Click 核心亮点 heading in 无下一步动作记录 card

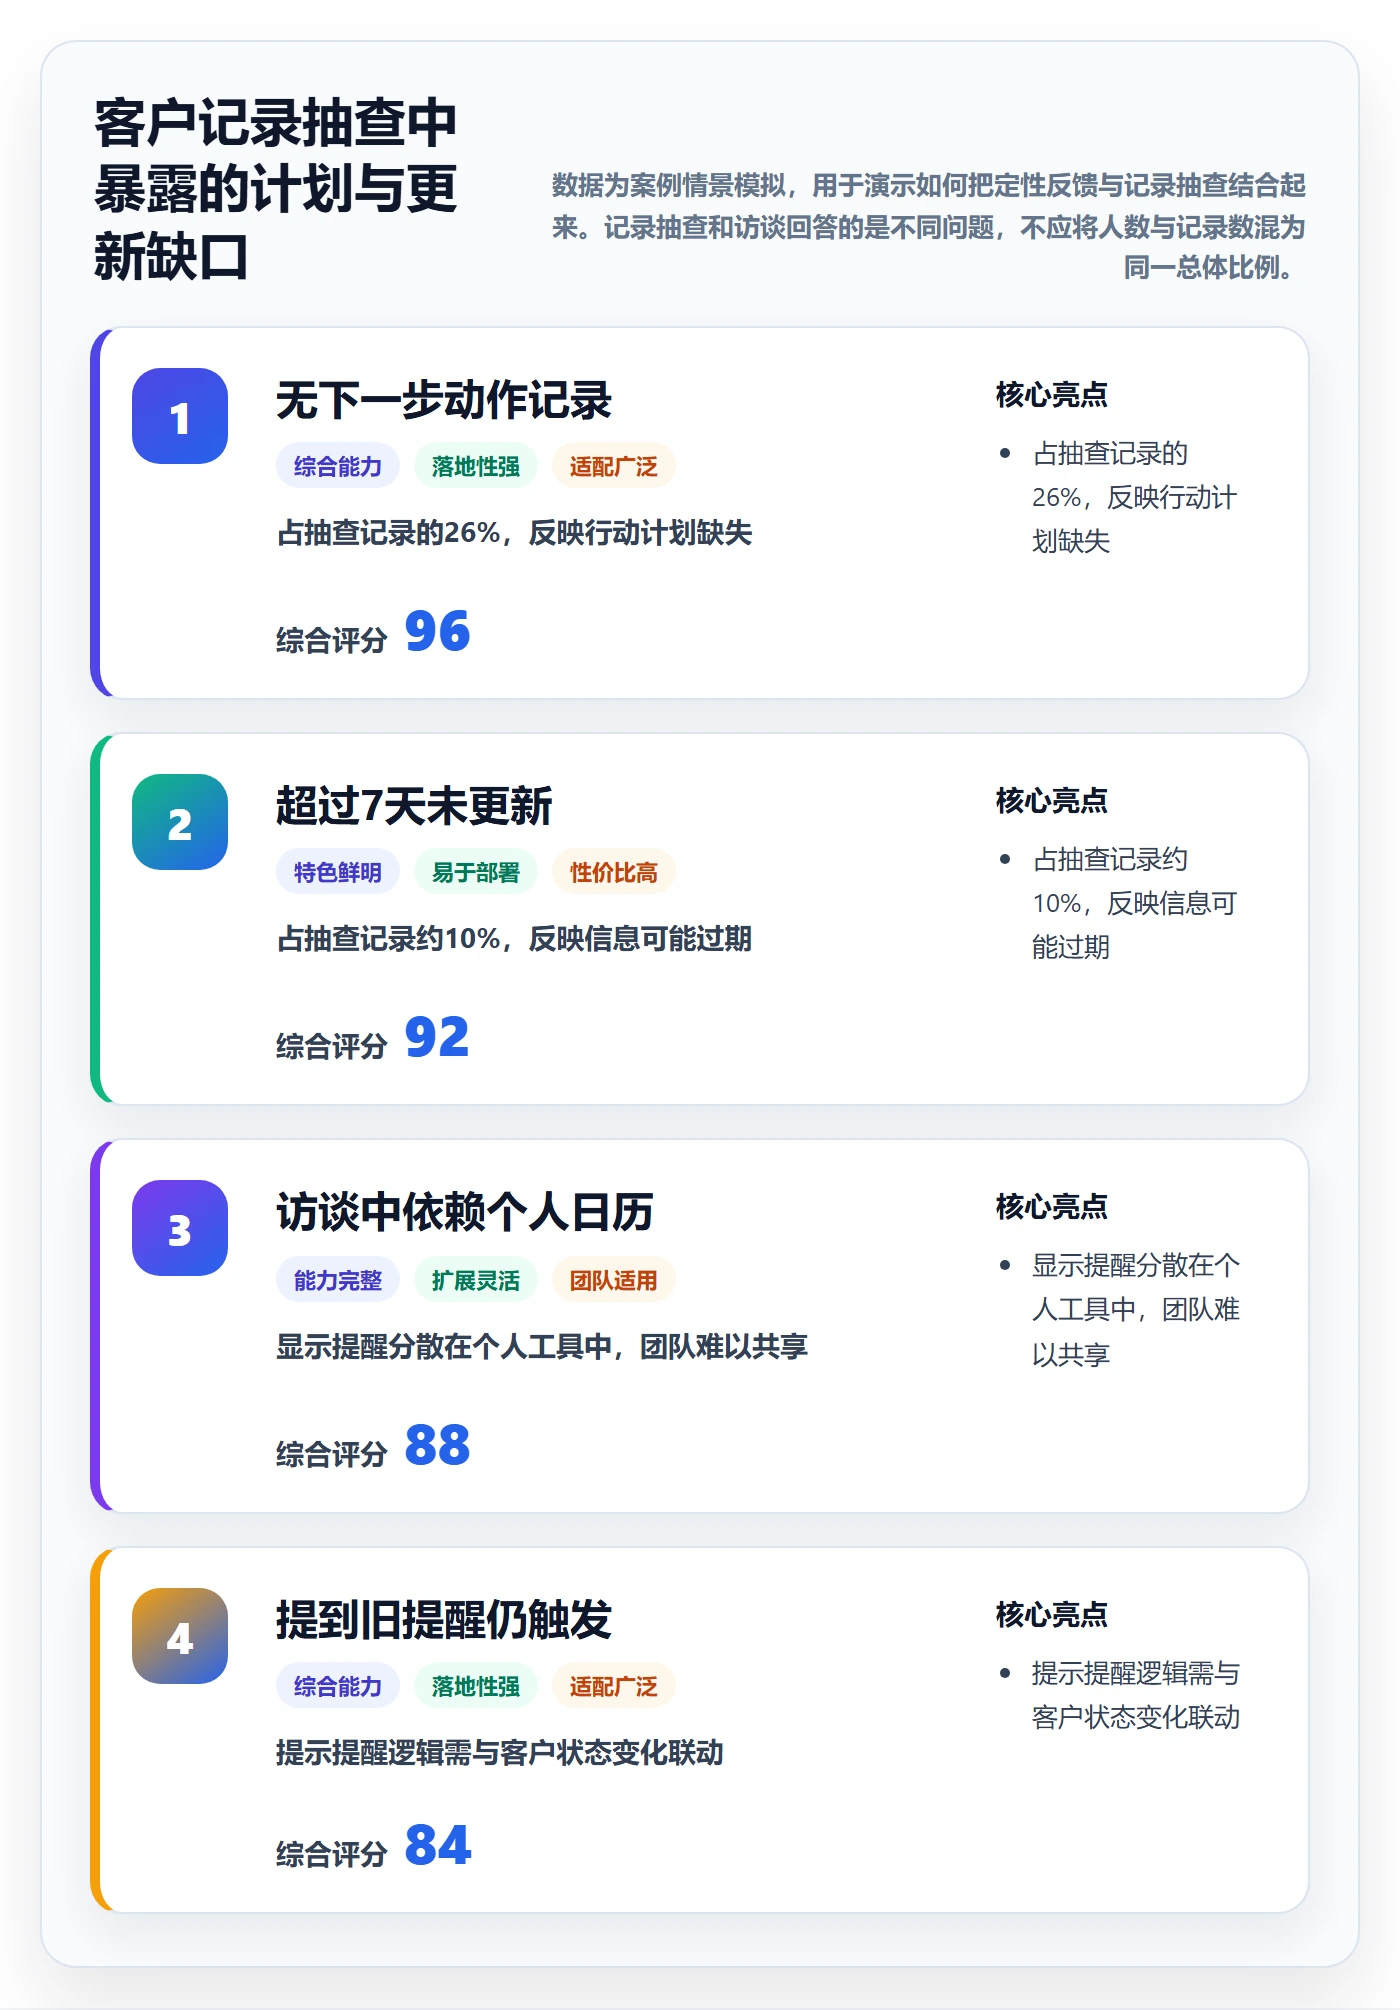[x=1052, y=395]
